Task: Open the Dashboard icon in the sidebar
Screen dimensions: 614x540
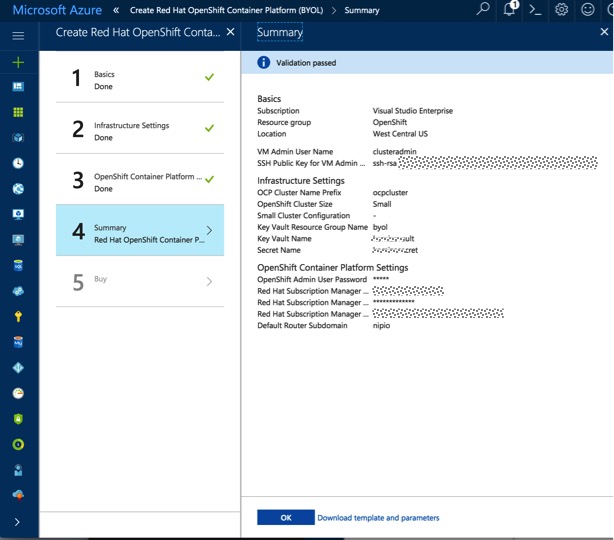Action: pos(18,87)
